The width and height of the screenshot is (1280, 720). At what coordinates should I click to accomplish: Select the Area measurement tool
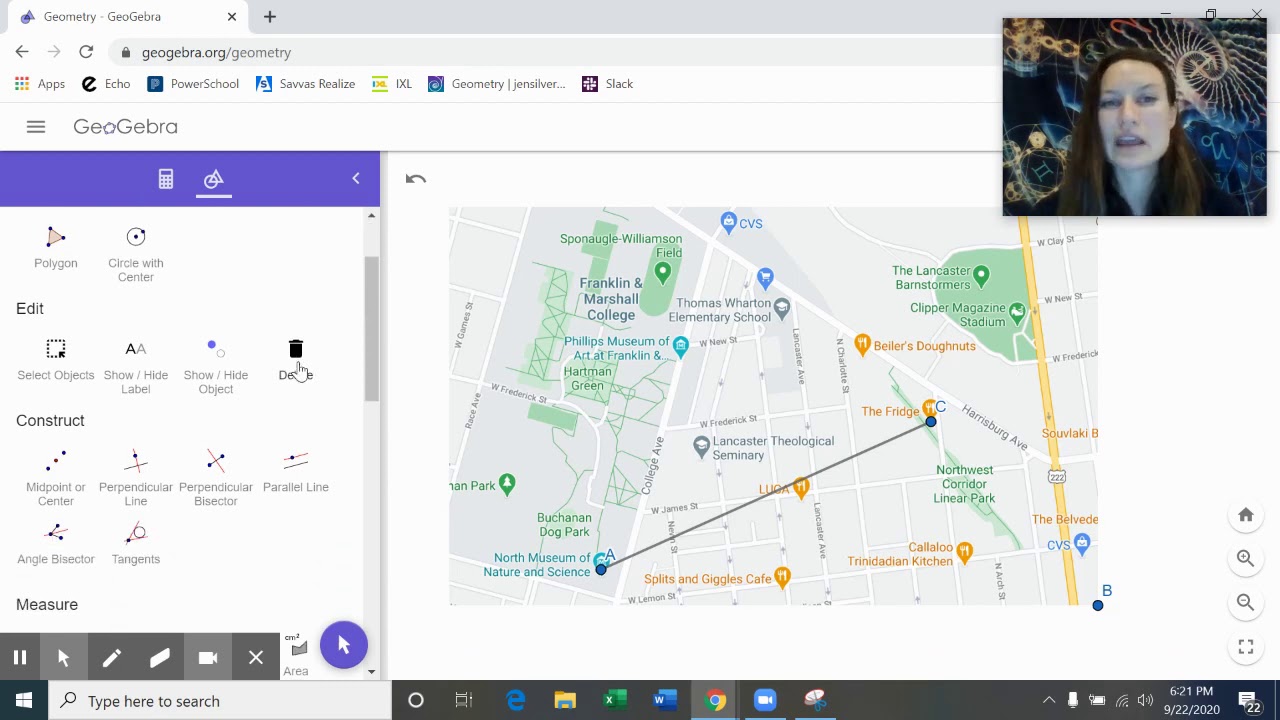click(x=296, y=656)
